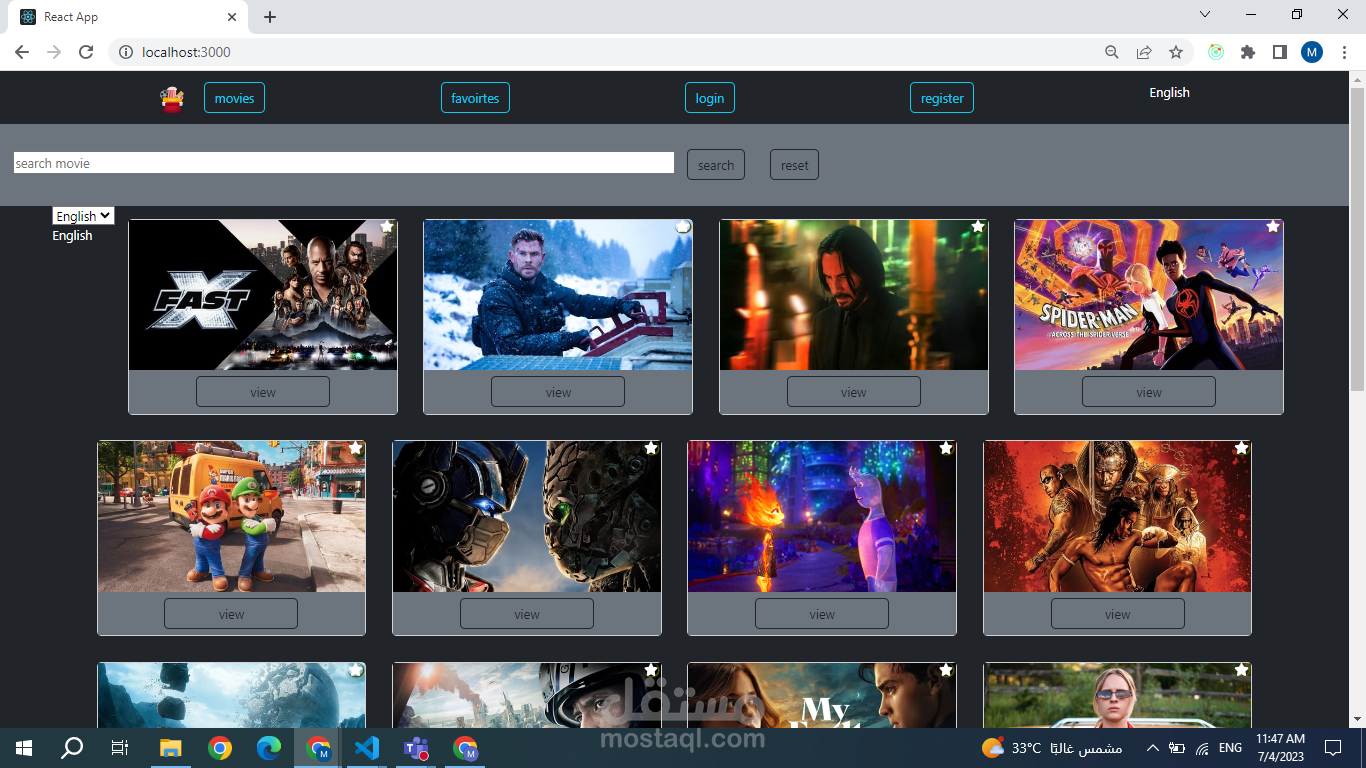The image size is (1366, 768).
Task: Open the Windows notification center
Action: (x=1332, y=748)
